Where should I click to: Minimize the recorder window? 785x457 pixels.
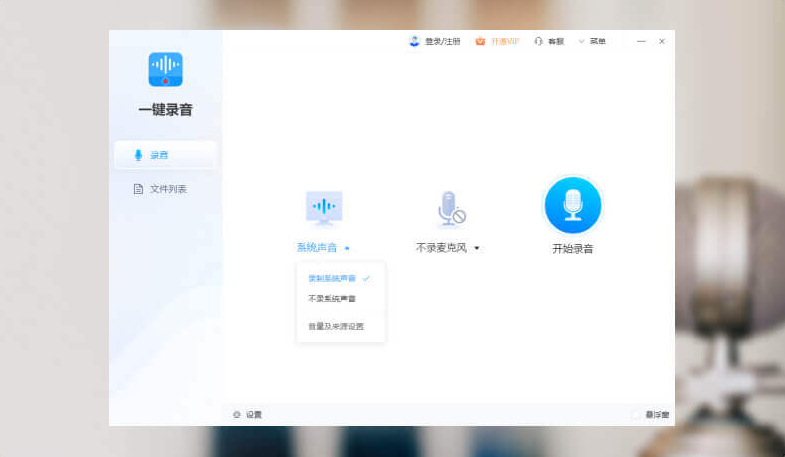641,41
